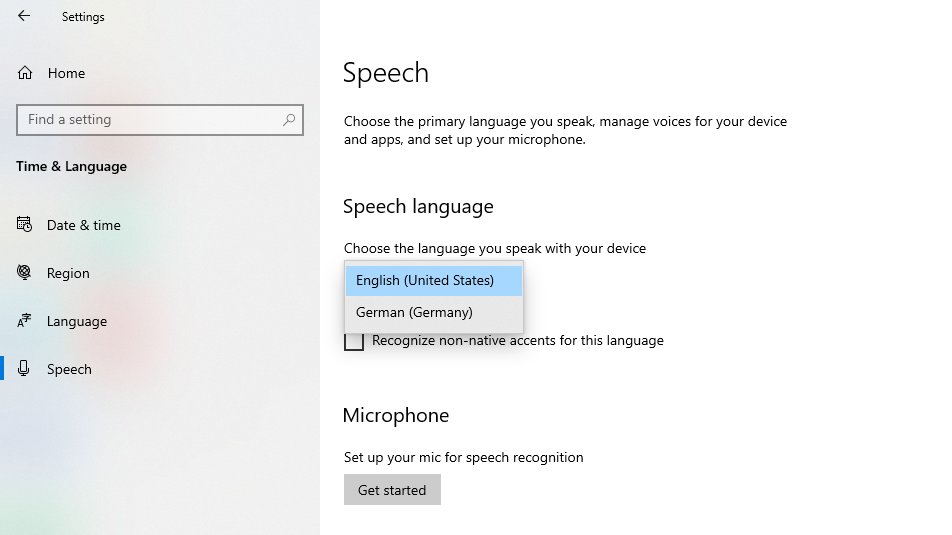The height and width of the screenshot is (535, 952).
Task: Enable the non-native accents checkbox
Action: pyautogui.click(x=354, y=341)
